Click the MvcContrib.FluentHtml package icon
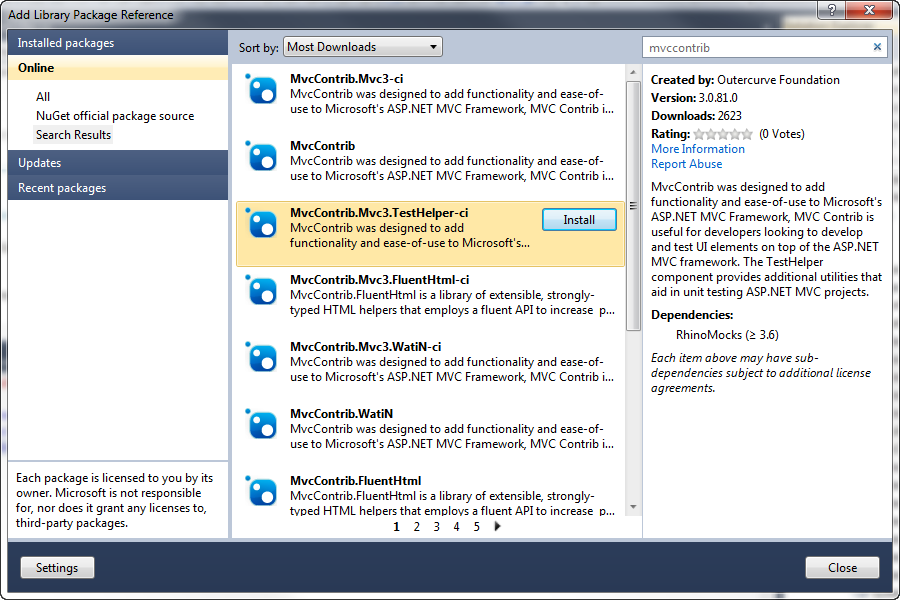The width and height of the screenshot is (900, 600). pyautogui.click(x=262, y=492)
